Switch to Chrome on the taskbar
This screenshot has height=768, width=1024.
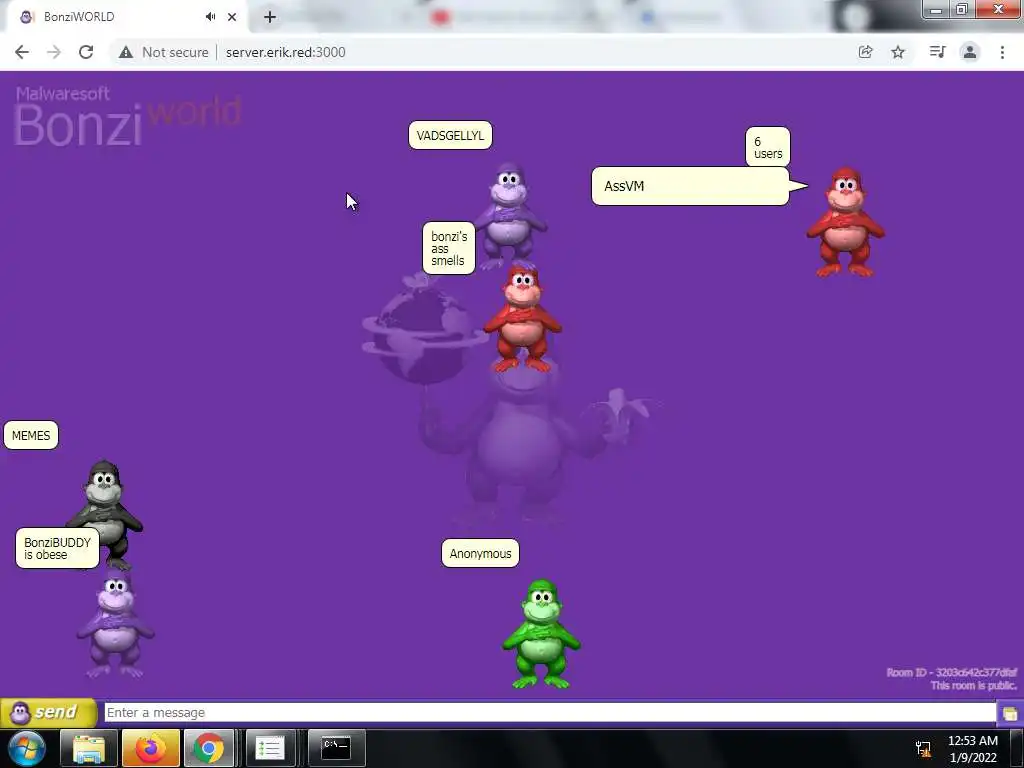coord(209,748)
